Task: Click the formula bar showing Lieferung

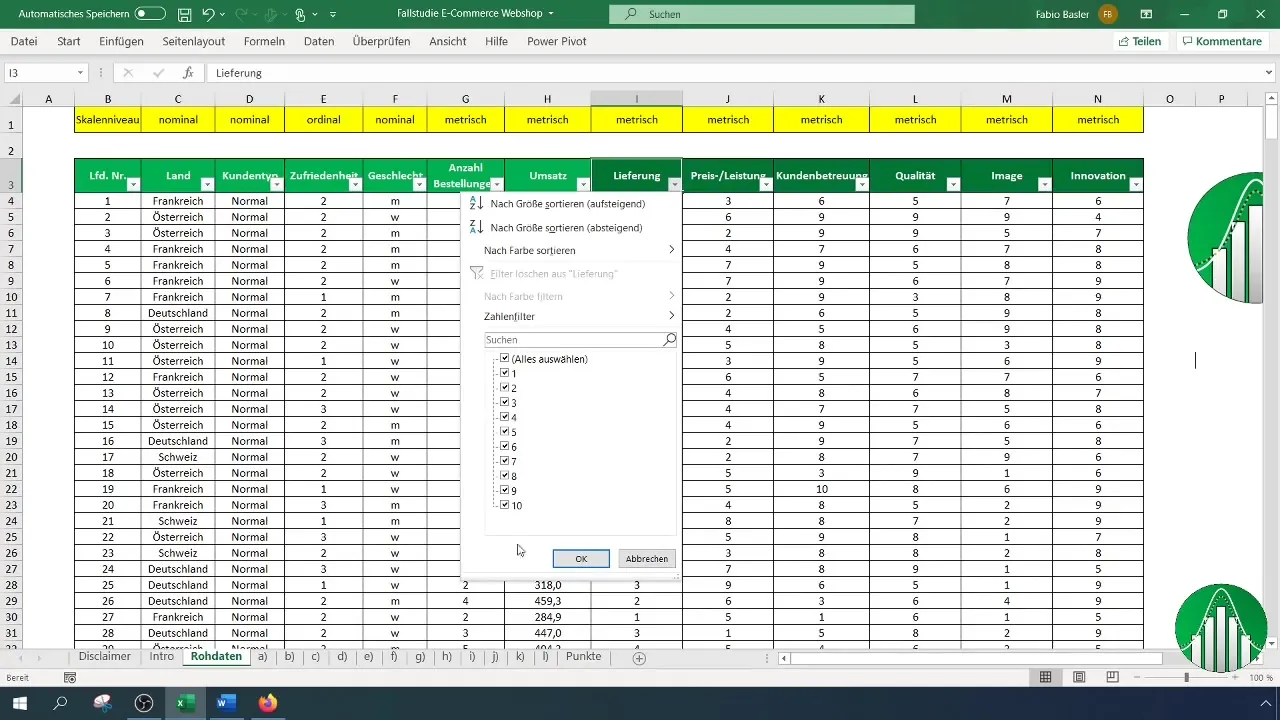Action: pos(740,73)
